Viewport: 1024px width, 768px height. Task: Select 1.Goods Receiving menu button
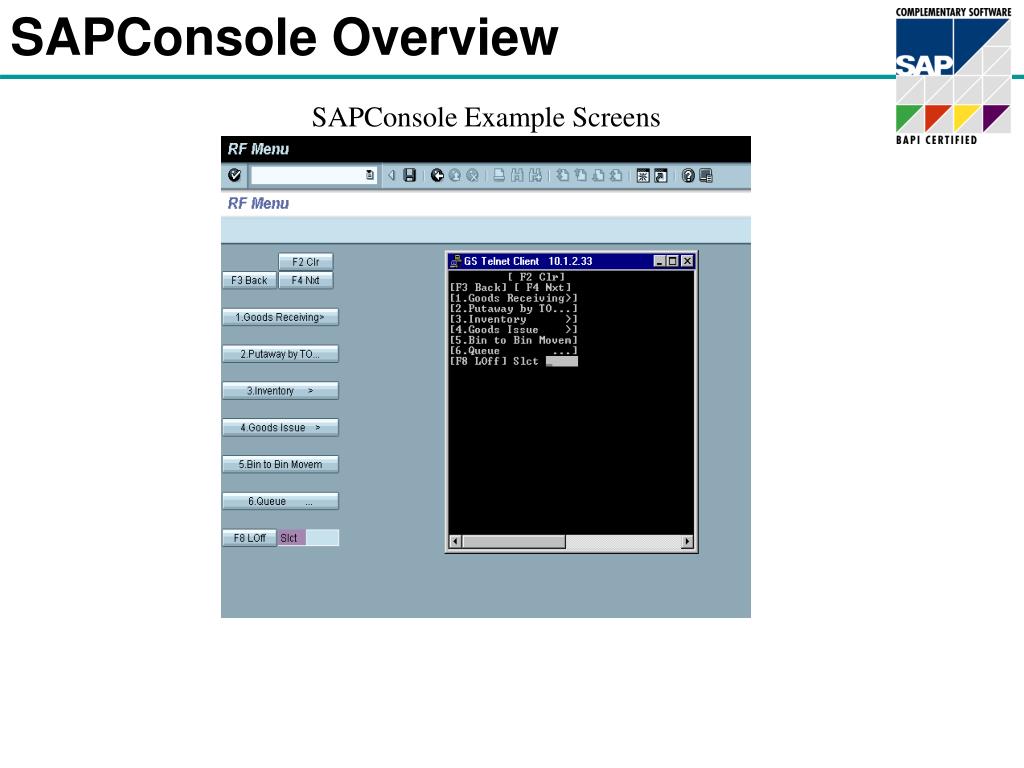[280, 317]
